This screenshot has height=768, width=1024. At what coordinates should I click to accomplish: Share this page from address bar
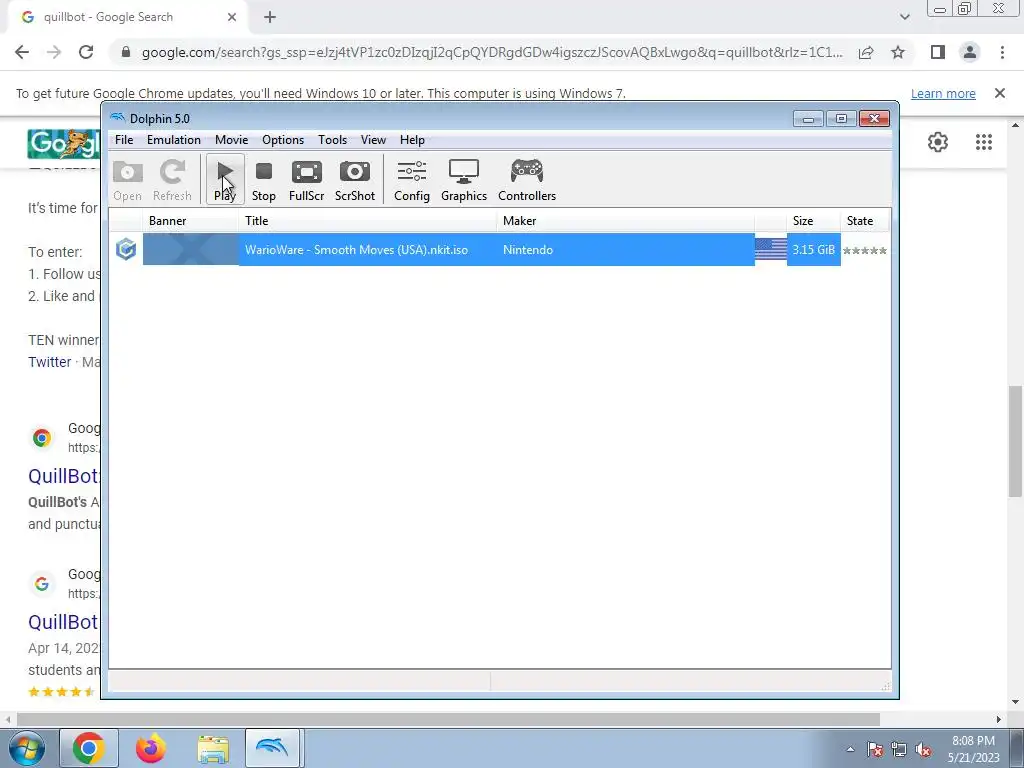click(x=866, y=52)
